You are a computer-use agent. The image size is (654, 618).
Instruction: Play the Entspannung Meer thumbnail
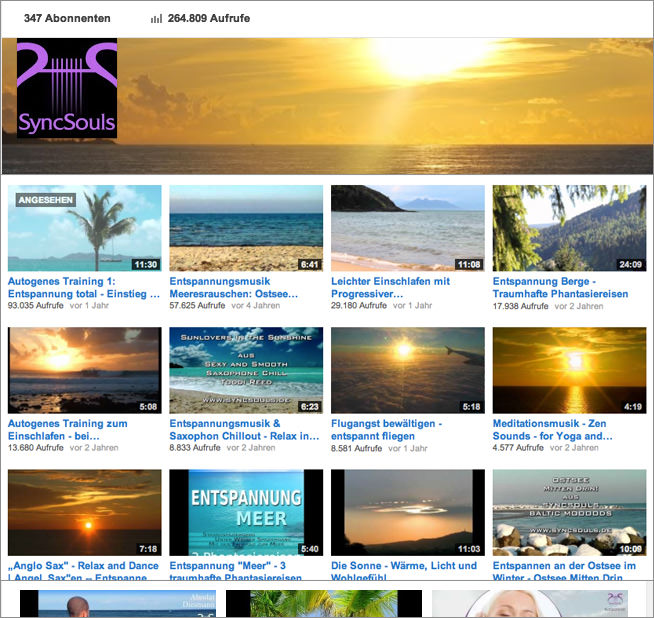coord(246,512)
